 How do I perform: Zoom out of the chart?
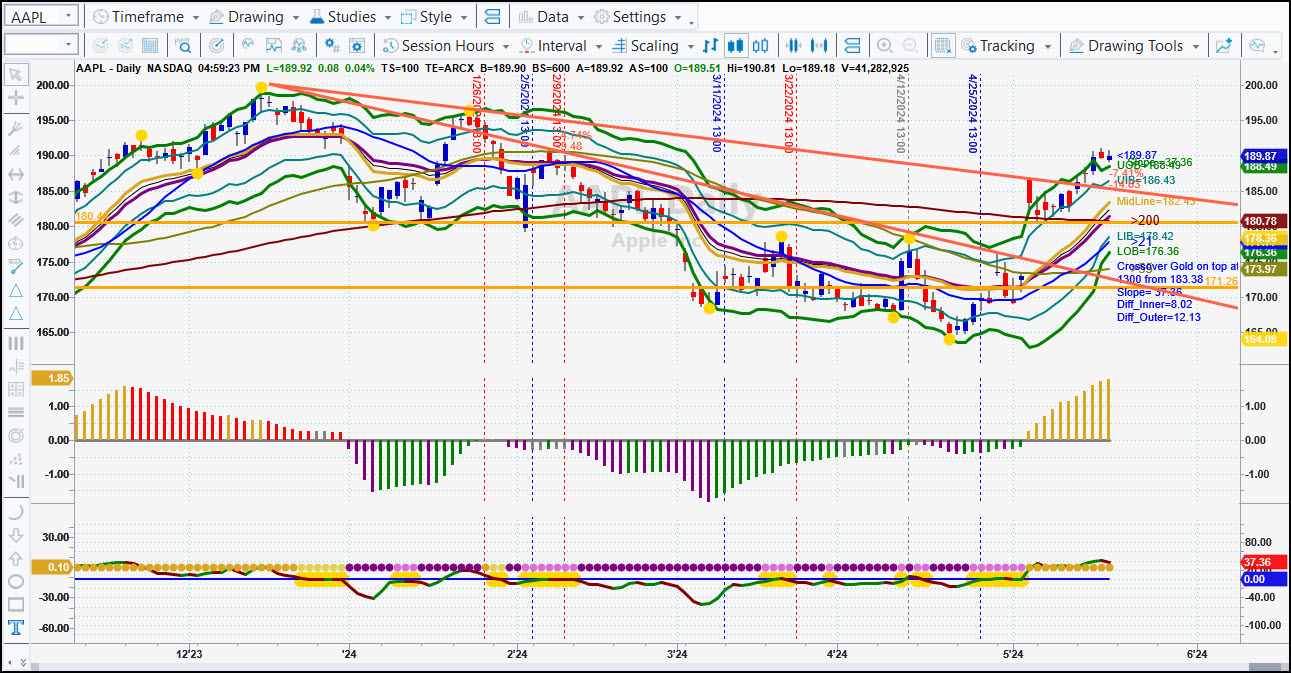910,46
